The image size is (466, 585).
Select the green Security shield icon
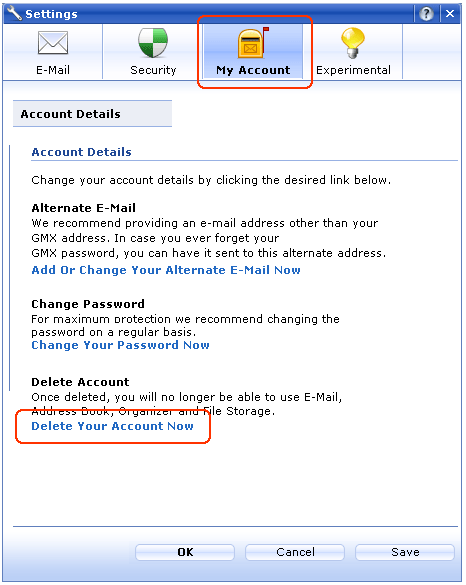pyautogui.click(x=153, y=43)
